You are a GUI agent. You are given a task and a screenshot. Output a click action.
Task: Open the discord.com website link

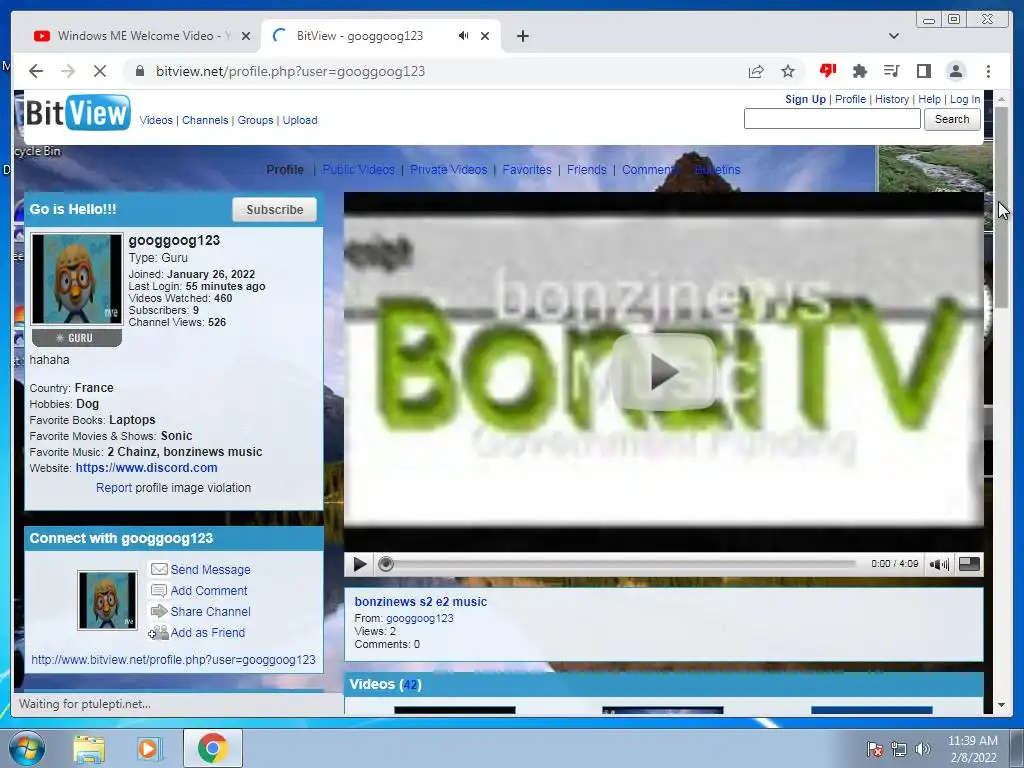(x=146, y=468)
